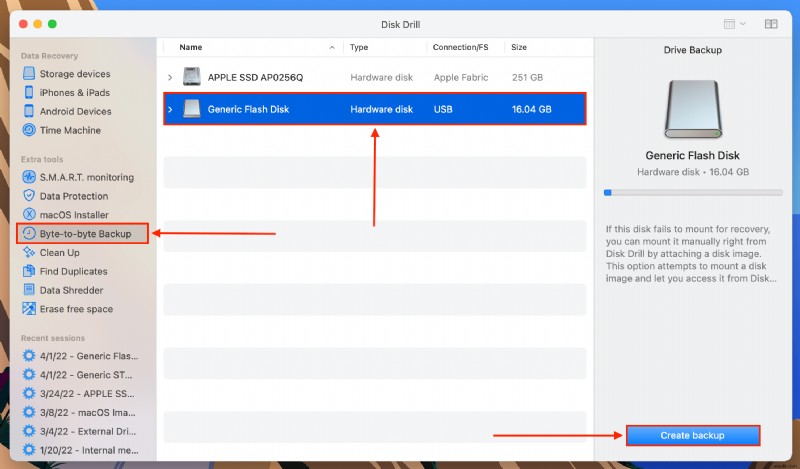The image size is (800, 469).
Task: Open the 4/1/22 - Generic Flas... session
Action: 89,356
